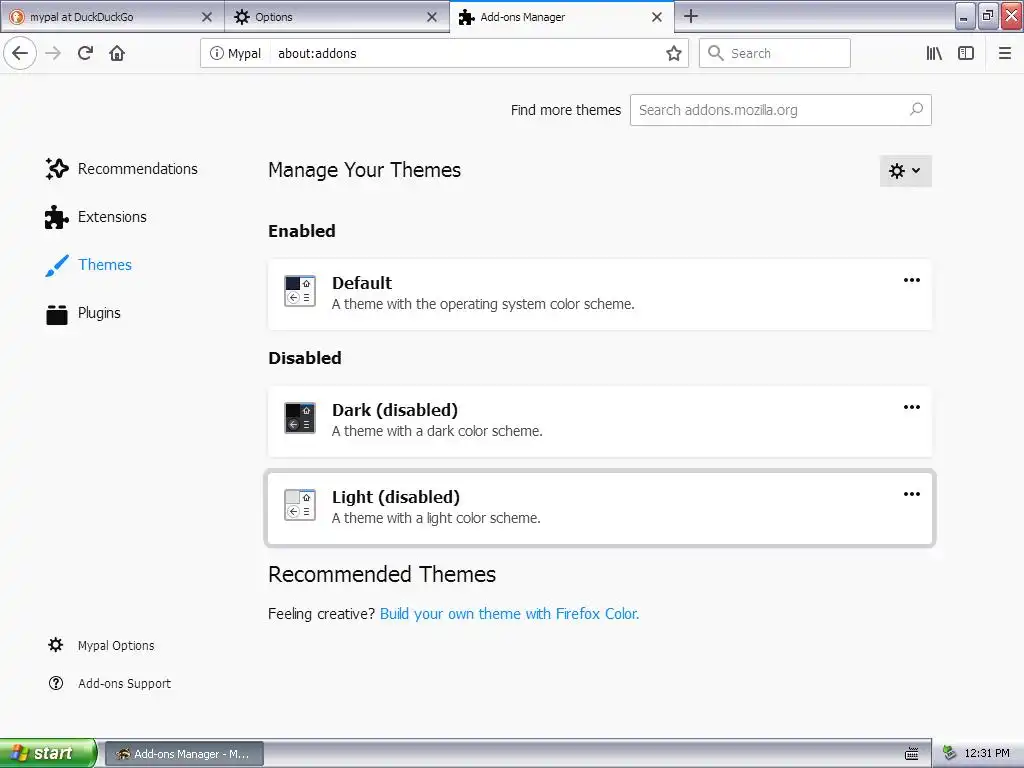
Task: Click the Light theme thumbnail icon
Action: click(x=300, y=505)
